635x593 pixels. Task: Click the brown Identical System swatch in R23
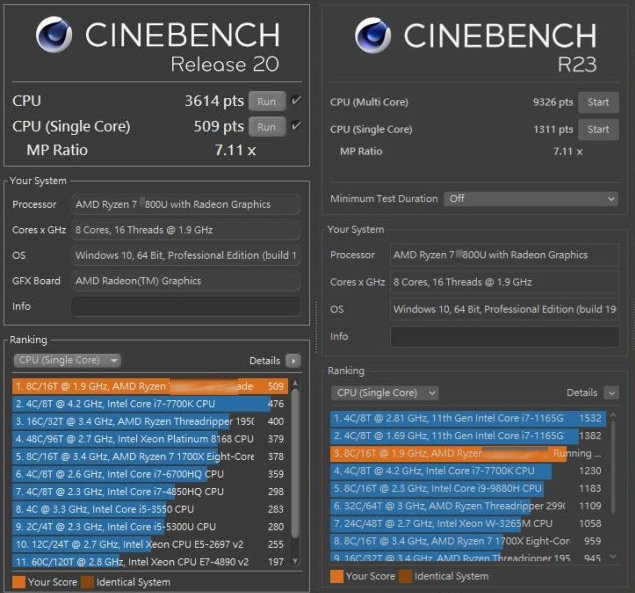point(405,576)
